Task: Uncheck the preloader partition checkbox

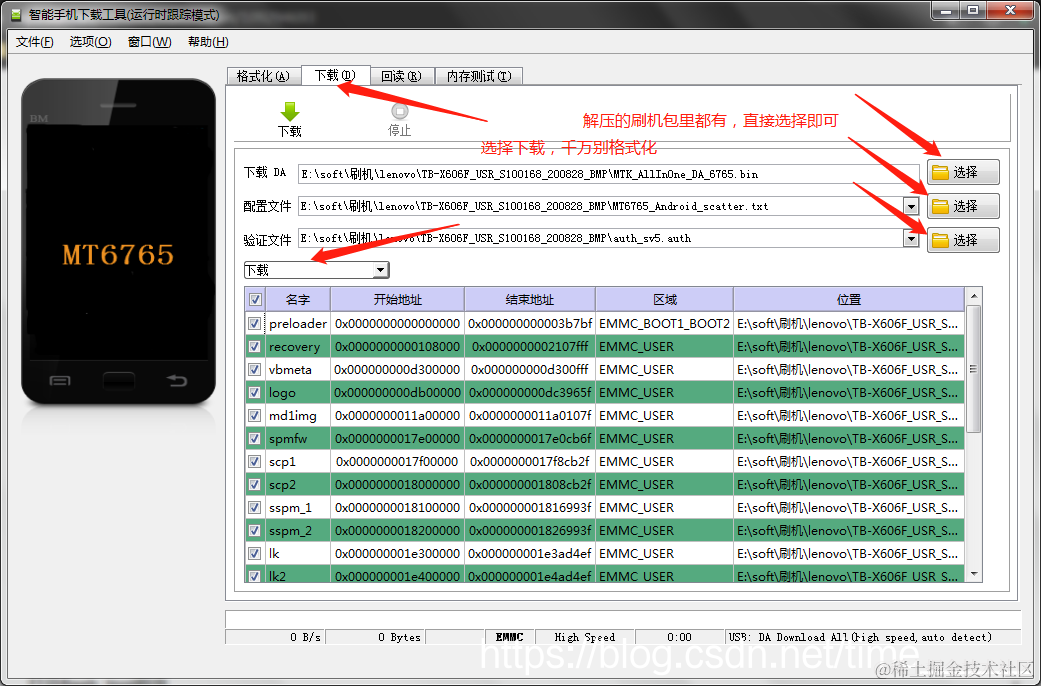Action: [254, 323]
